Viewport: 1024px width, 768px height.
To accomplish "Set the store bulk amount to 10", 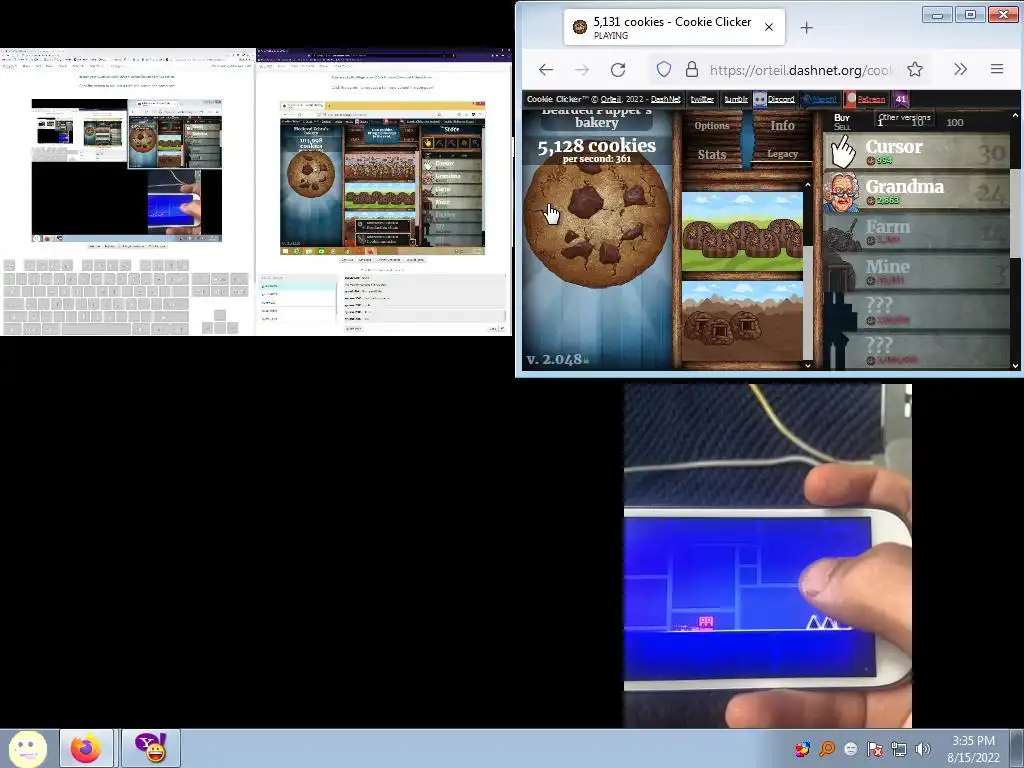I will [x=918, y=123].
